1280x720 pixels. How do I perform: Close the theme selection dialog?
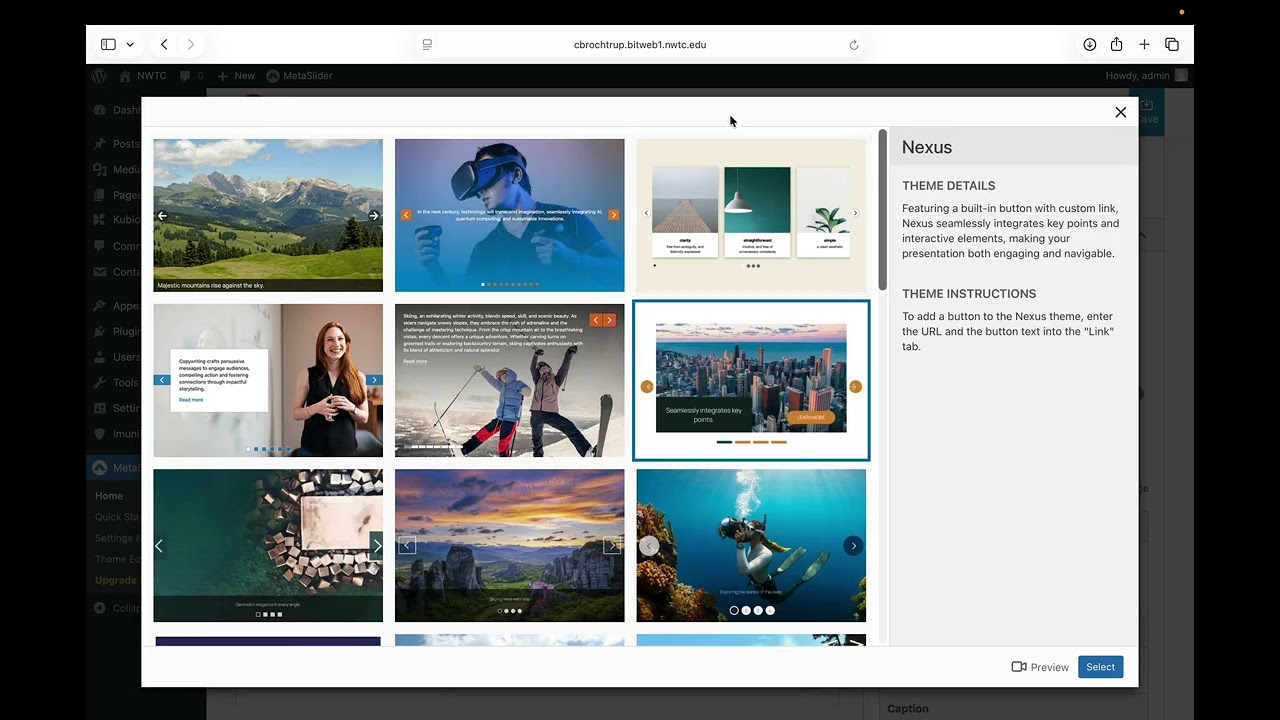[1121, 112]
